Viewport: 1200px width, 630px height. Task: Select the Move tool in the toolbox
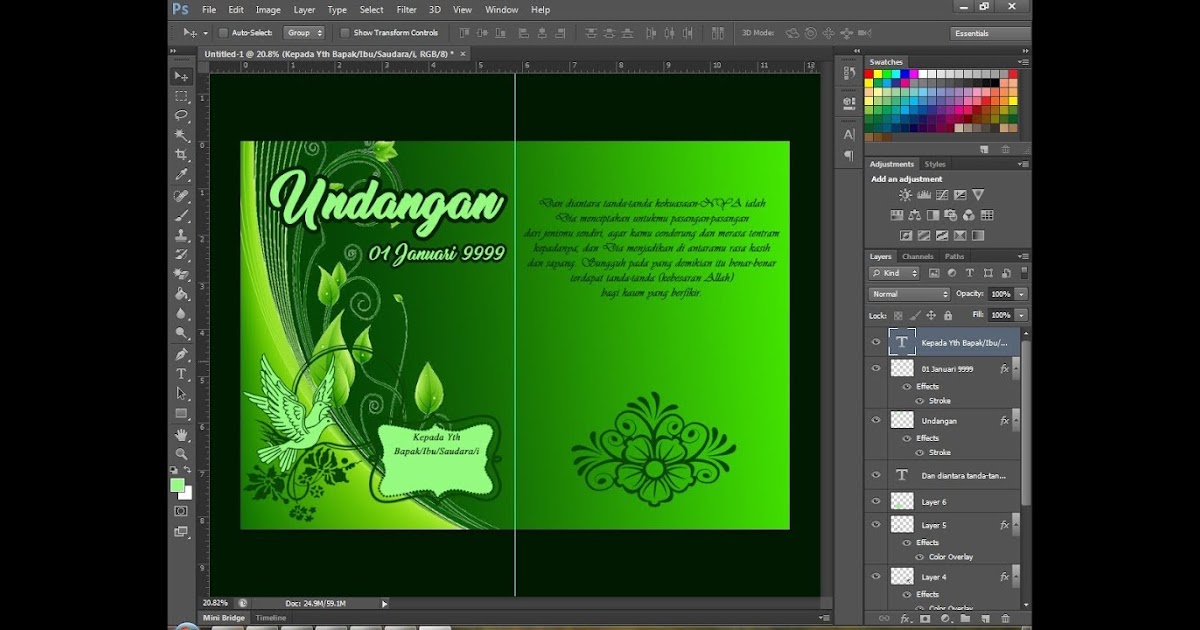pos(181,76)
